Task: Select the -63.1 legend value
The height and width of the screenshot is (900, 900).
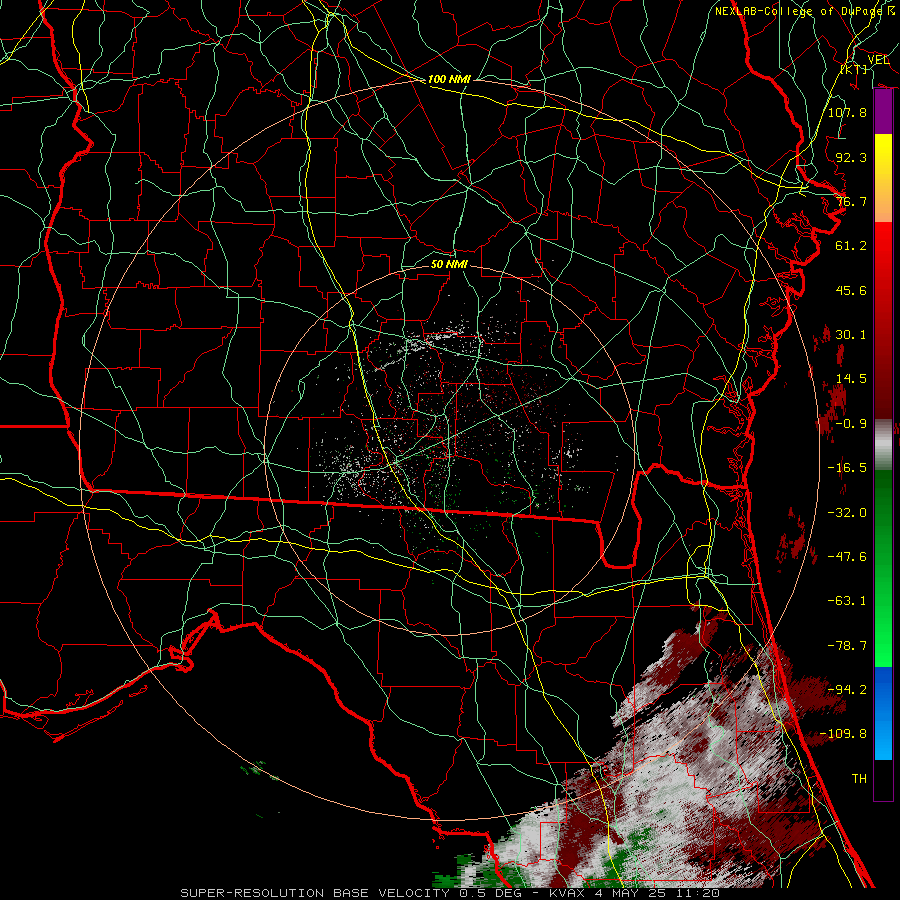Action: pyautogui.click(x=847, y=601)
